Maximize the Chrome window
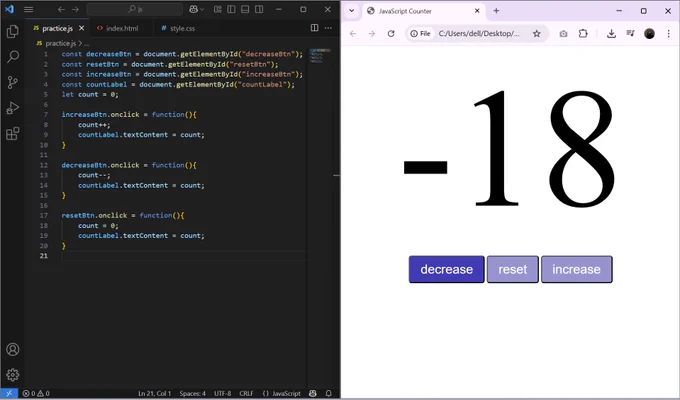Image resolution: width=680 pixels, height=400 pixels. 644,11
